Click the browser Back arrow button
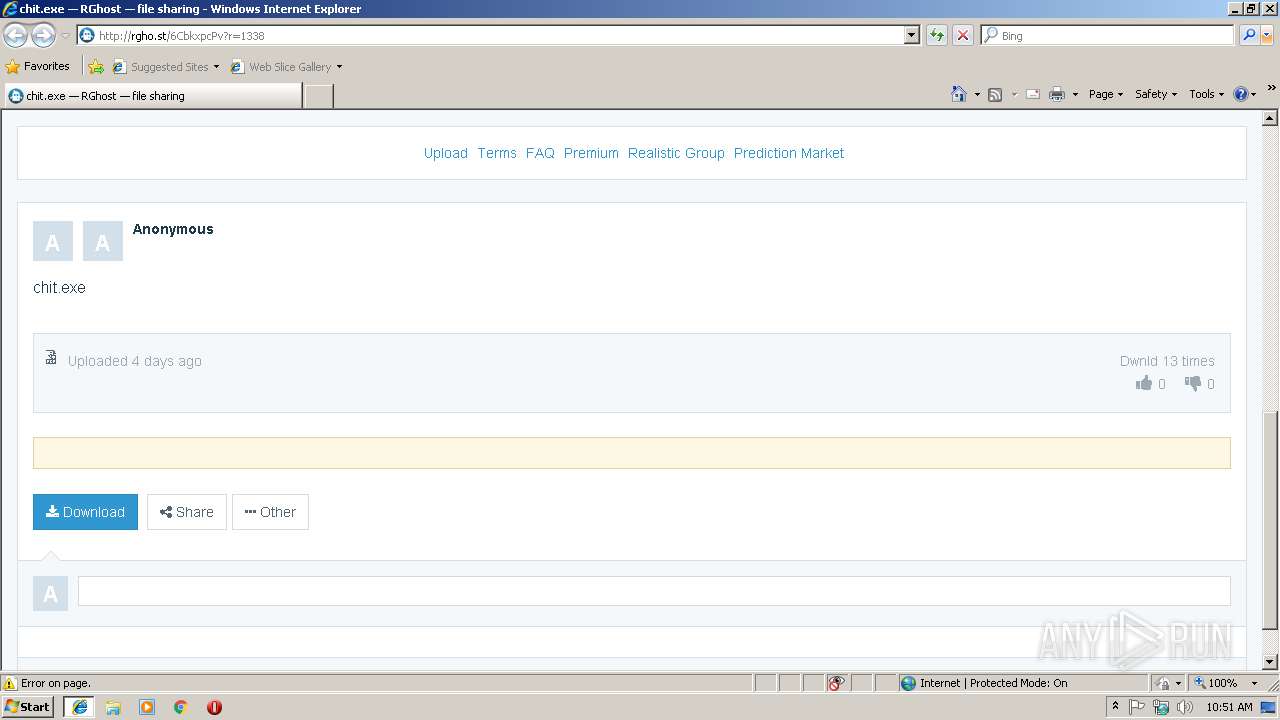The width and height of the screenshot is (1280, 720). [x=15, y=36]
